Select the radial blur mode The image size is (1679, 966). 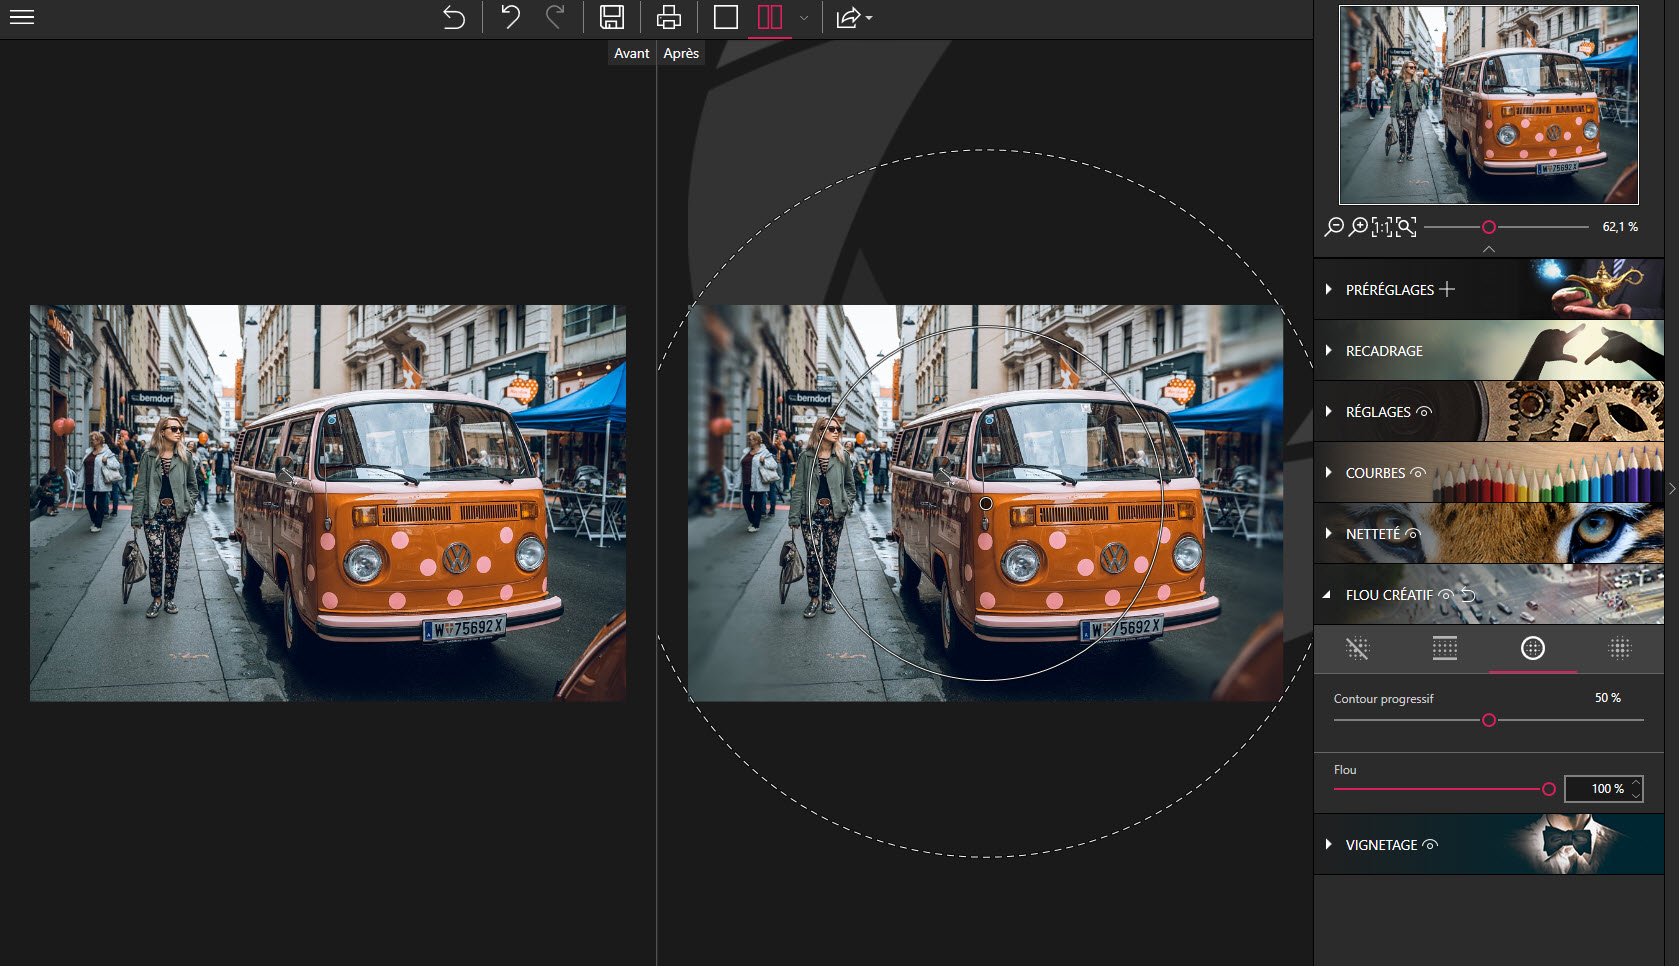[1533, 649]
